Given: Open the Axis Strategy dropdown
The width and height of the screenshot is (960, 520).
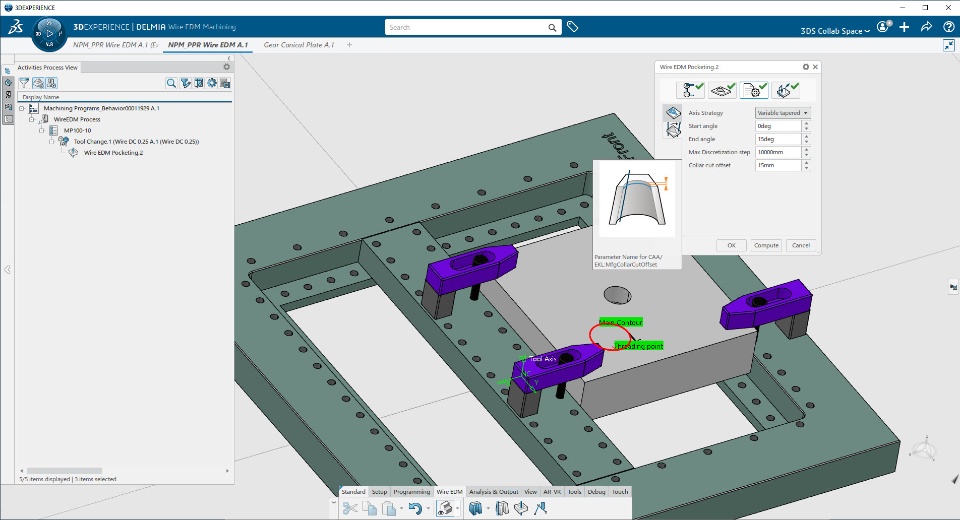Looking at the screenshot, I should [x=782, y=113].
